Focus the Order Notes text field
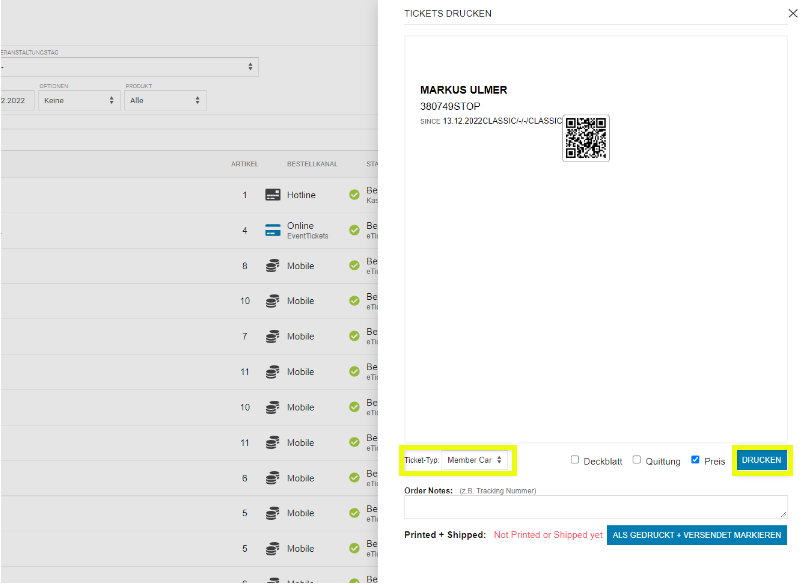The height and width of the screenshot is (585, 804). tap(595, 507)
